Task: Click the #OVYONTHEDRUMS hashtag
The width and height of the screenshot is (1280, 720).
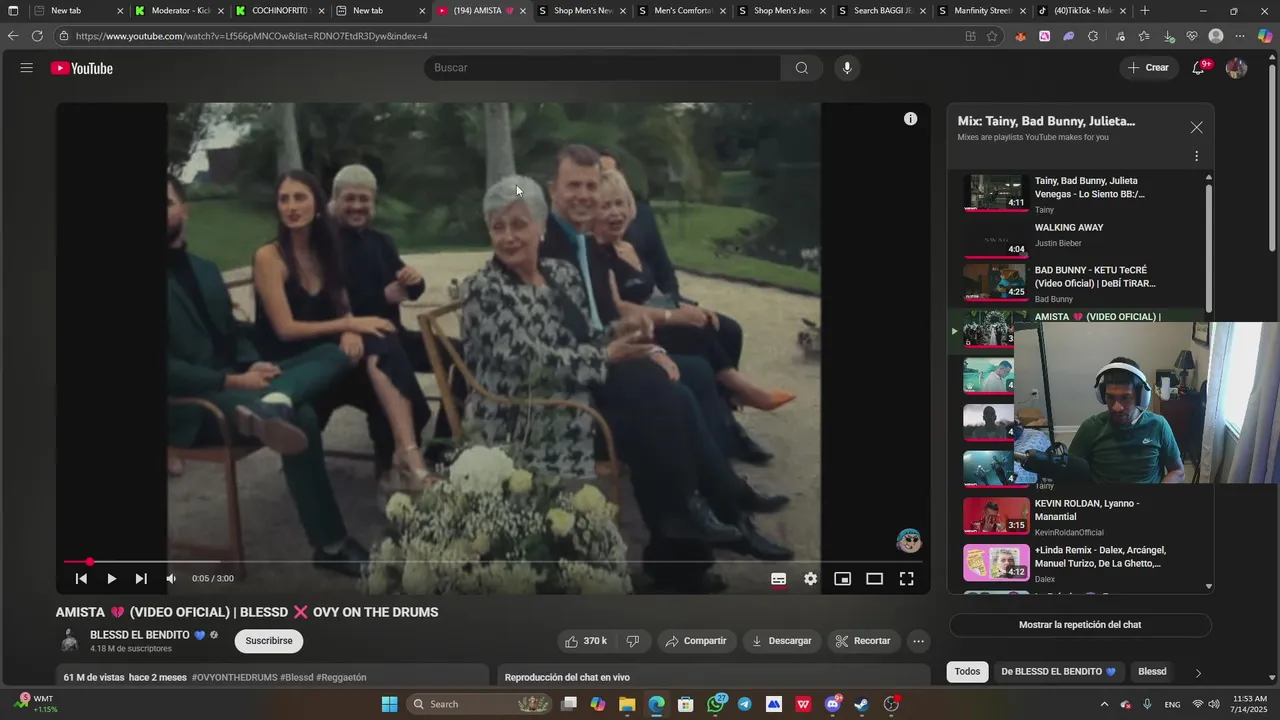Action: pos(235,677)
